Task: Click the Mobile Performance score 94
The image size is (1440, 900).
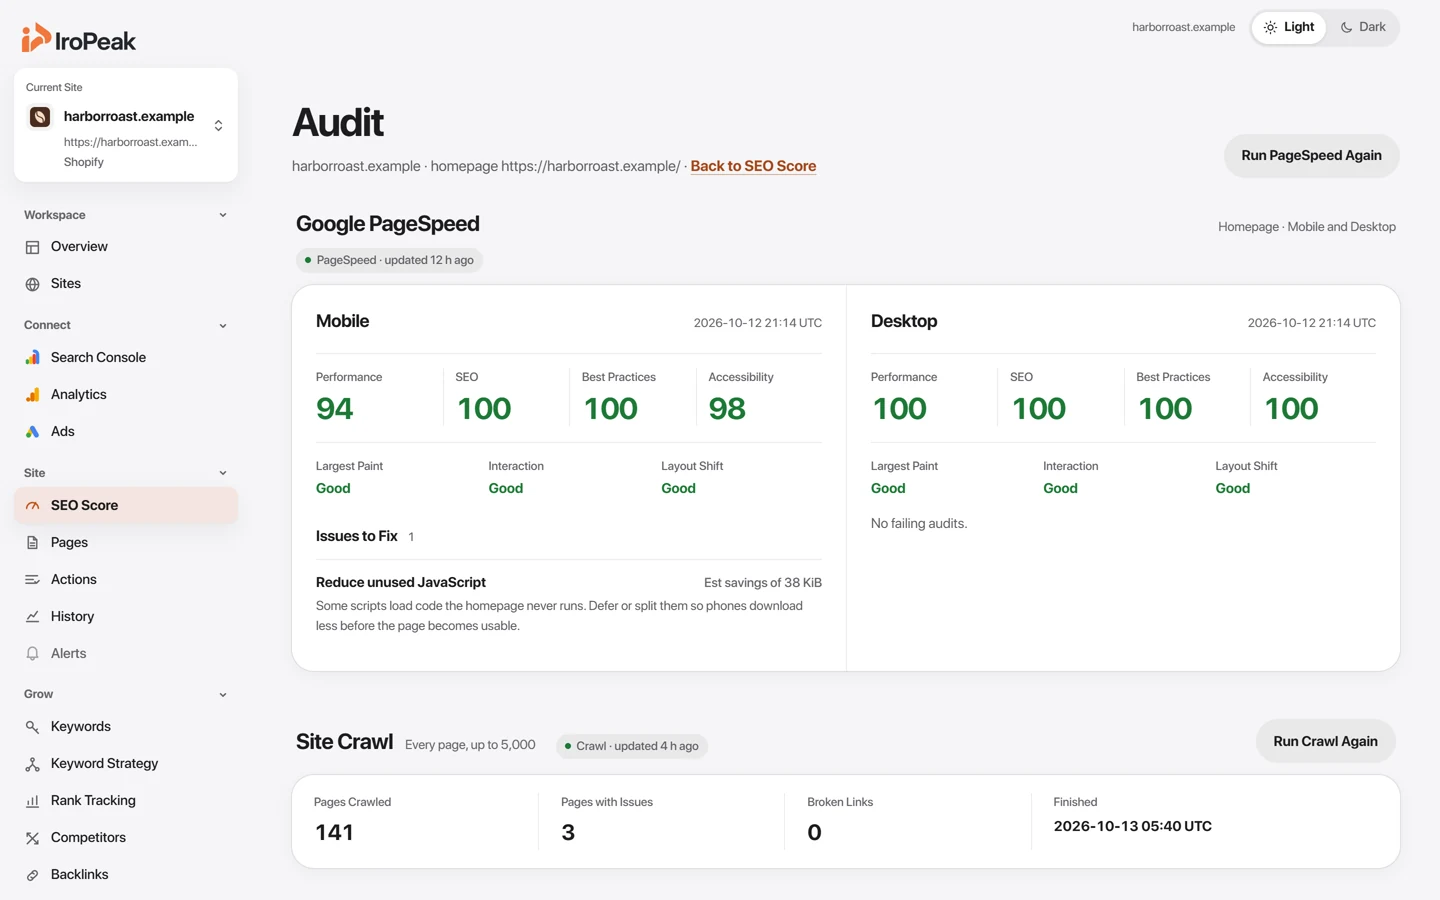Action: point(334,409)
